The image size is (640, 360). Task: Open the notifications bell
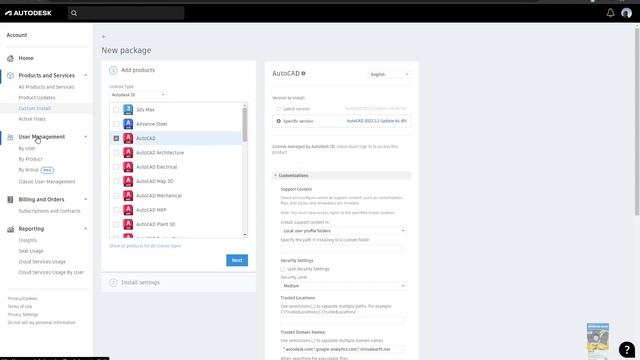[x=610, y=13]
